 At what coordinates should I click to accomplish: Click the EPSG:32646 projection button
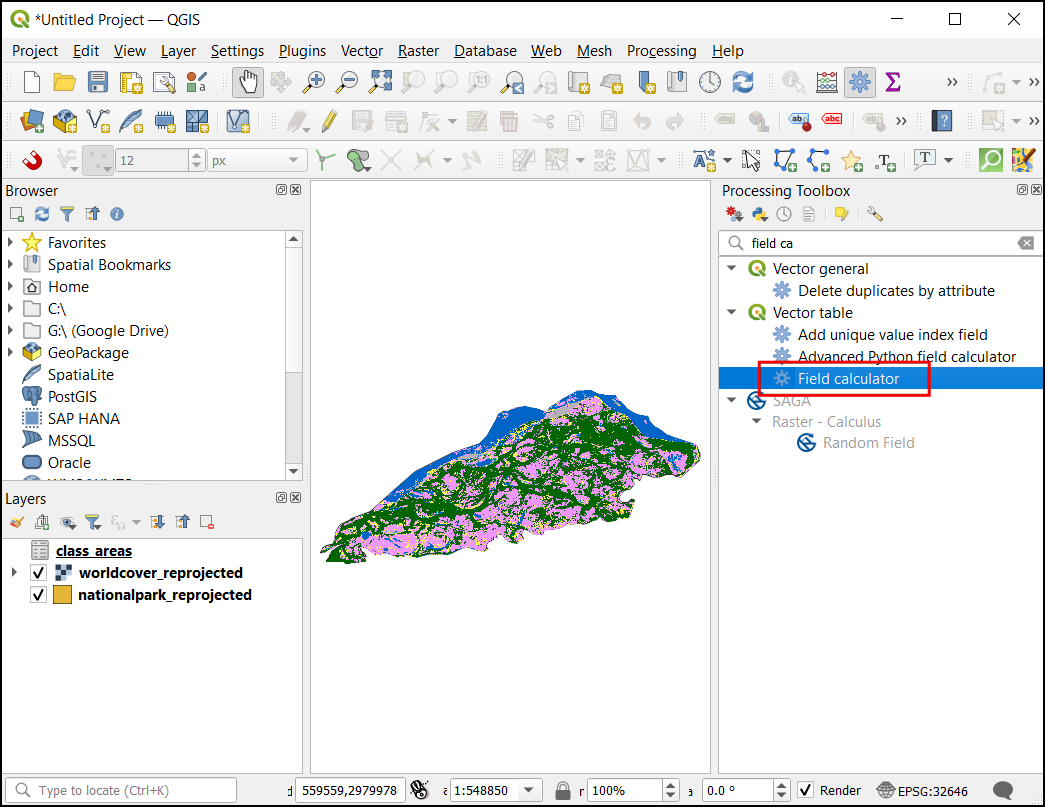[x=921, y=791]
